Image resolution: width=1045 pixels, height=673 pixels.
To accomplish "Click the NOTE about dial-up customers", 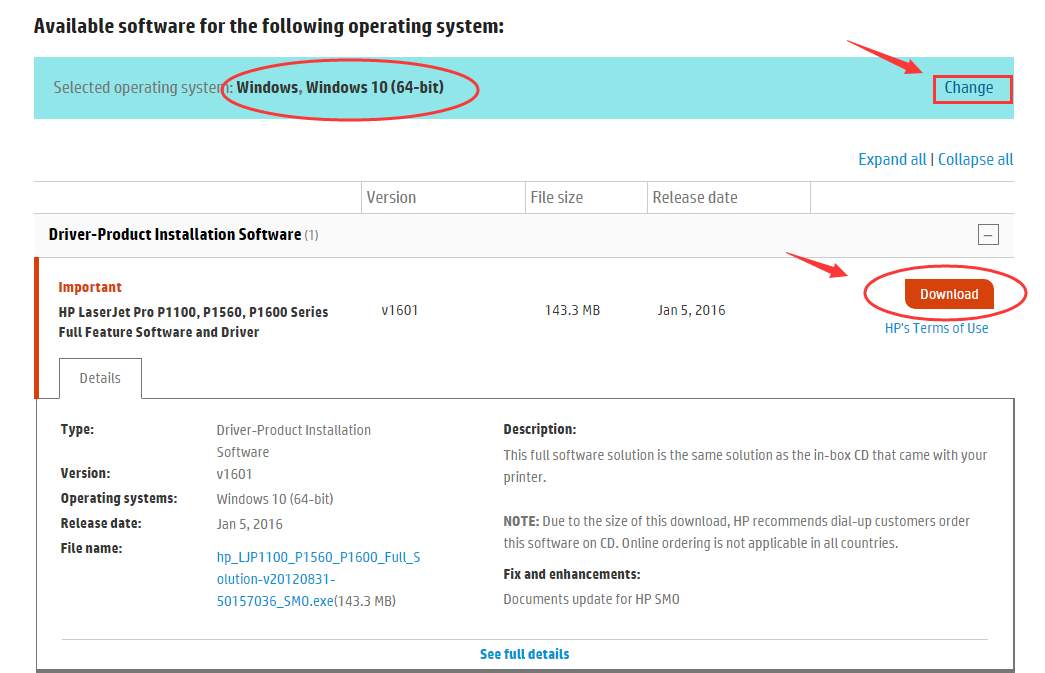I will (x=736, y=532).
